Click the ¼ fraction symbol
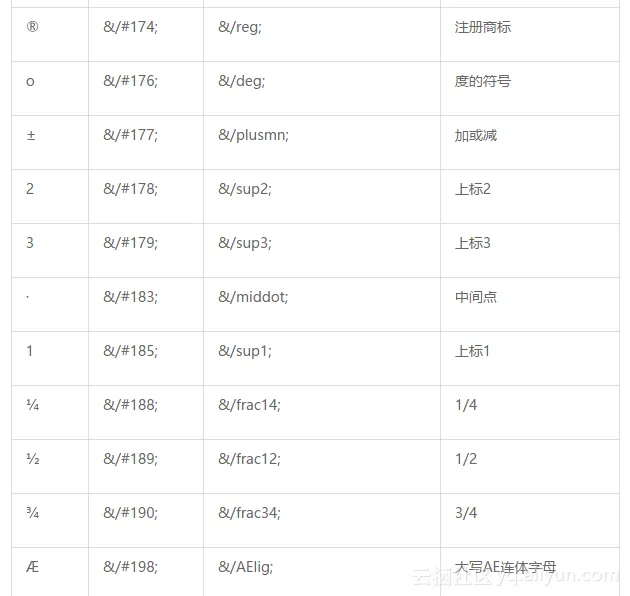The width and height of the screenshot is (630, 596). coord(32,405)
